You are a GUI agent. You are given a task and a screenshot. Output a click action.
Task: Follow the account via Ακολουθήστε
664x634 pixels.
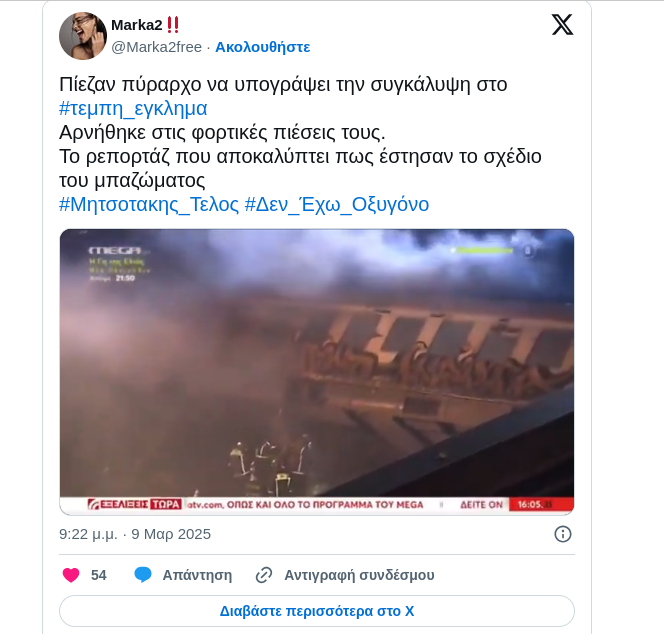pyautogui.click(x=263, y=47)
